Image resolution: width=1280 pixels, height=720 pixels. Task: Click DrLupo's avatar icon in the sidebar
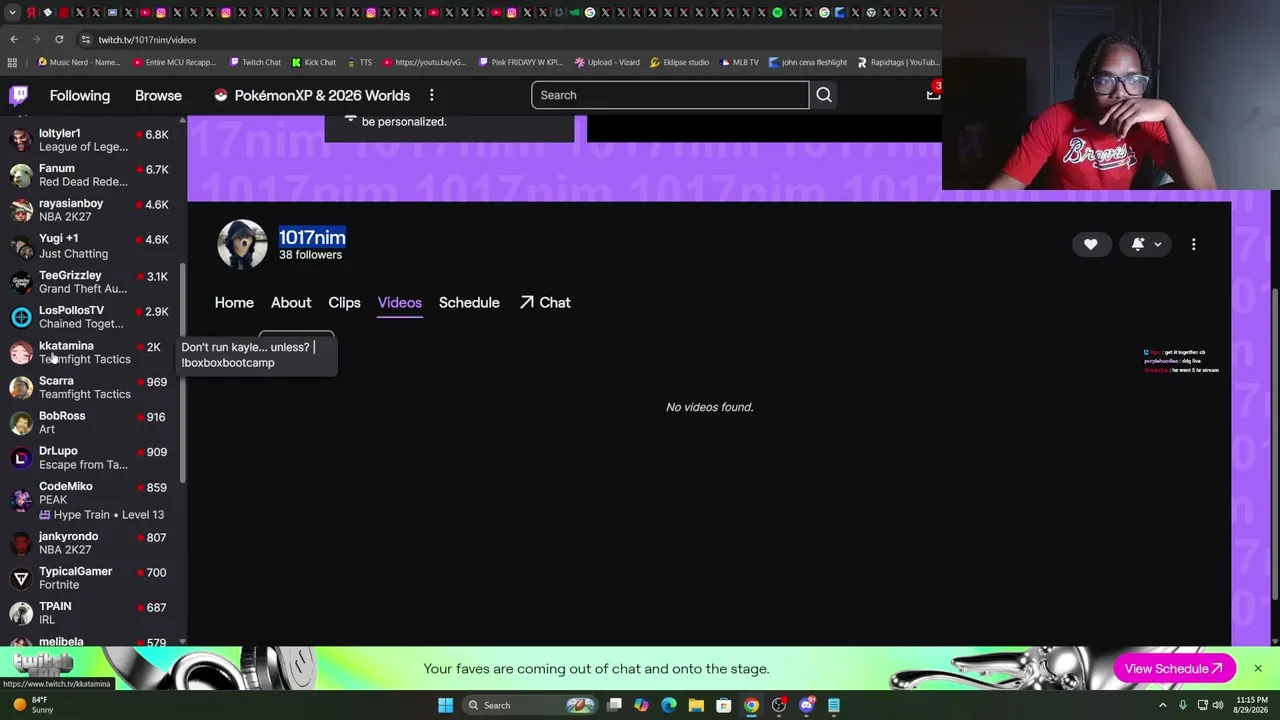[20, 457]
